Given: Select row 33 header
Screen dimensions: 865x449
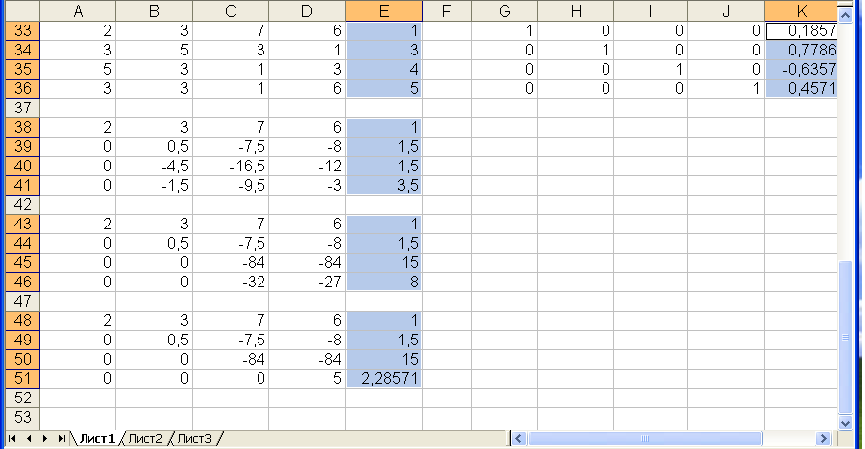Looking at the screenshot, I should click(x=23, y=31).
